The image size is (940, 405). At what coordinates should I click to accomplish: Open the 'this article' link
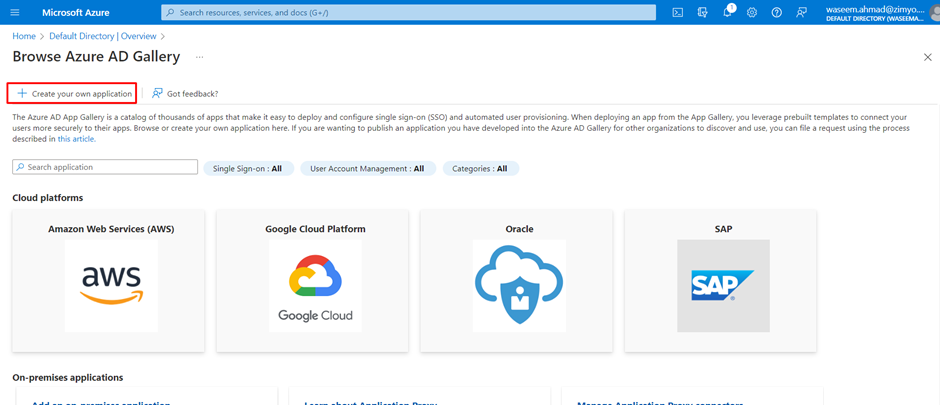coord(77,139)
